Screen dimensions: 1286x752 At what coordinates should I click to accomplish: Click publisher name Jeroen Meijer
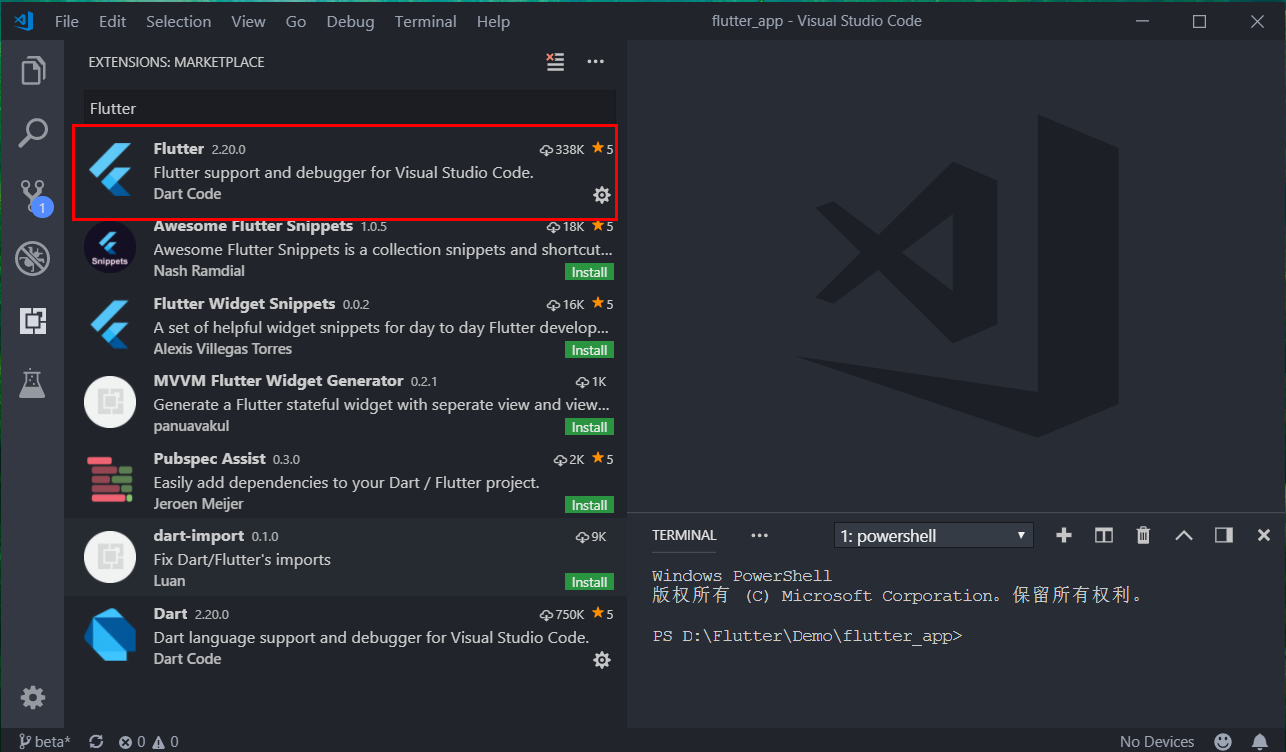pyautogui.click(x=198, y=504)
